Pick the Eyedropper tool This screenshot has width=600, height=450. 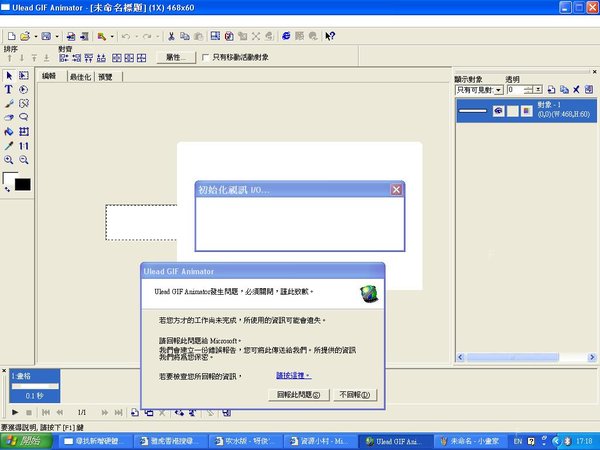pyautogui.click(x=9, y=145)
